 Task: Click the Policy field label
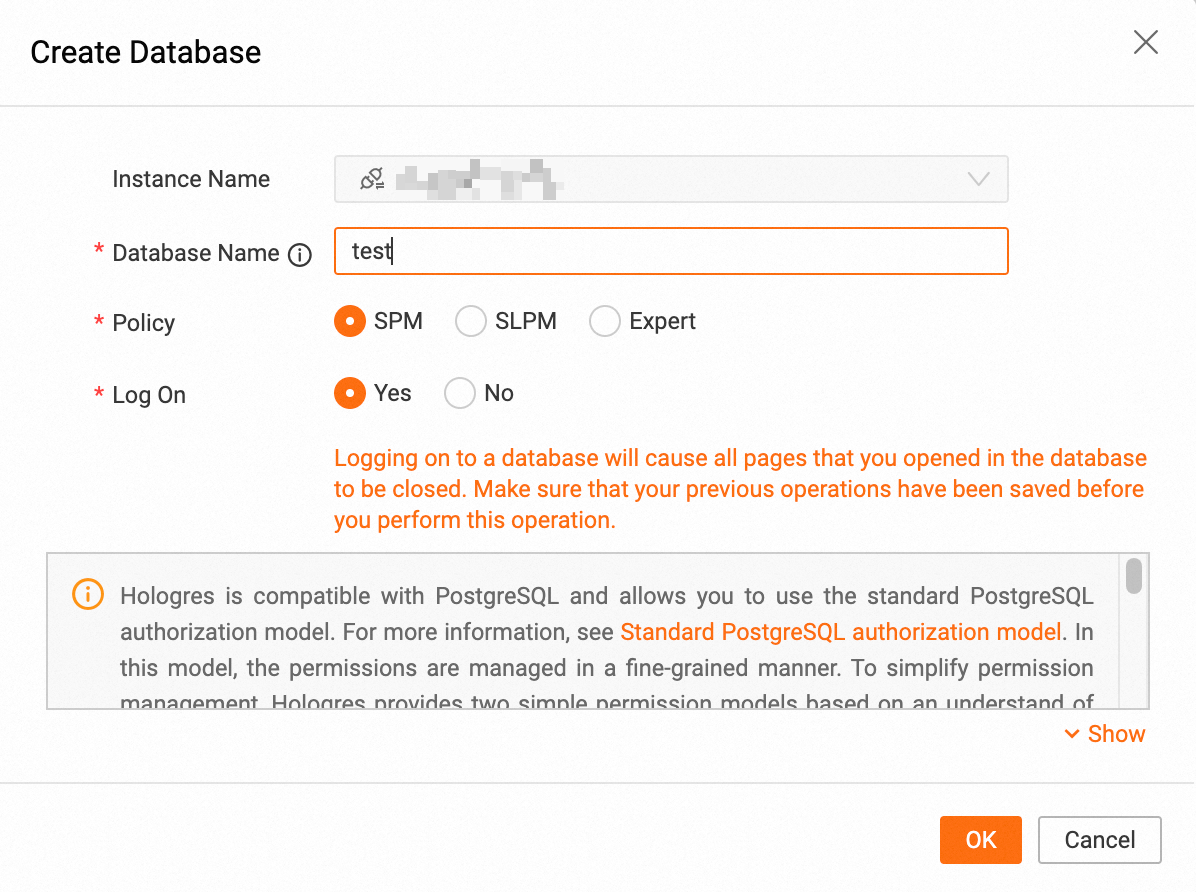point(143,323)
